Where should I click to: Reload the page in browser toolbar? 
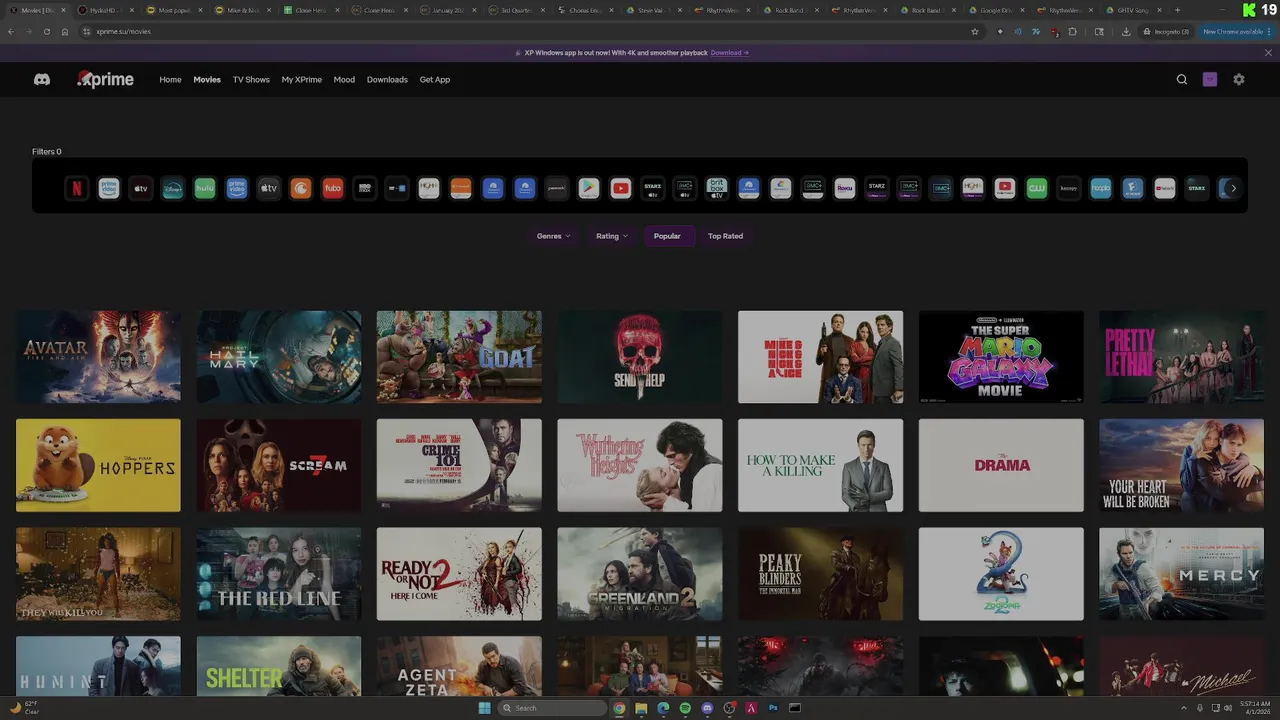tap(46, 31)
